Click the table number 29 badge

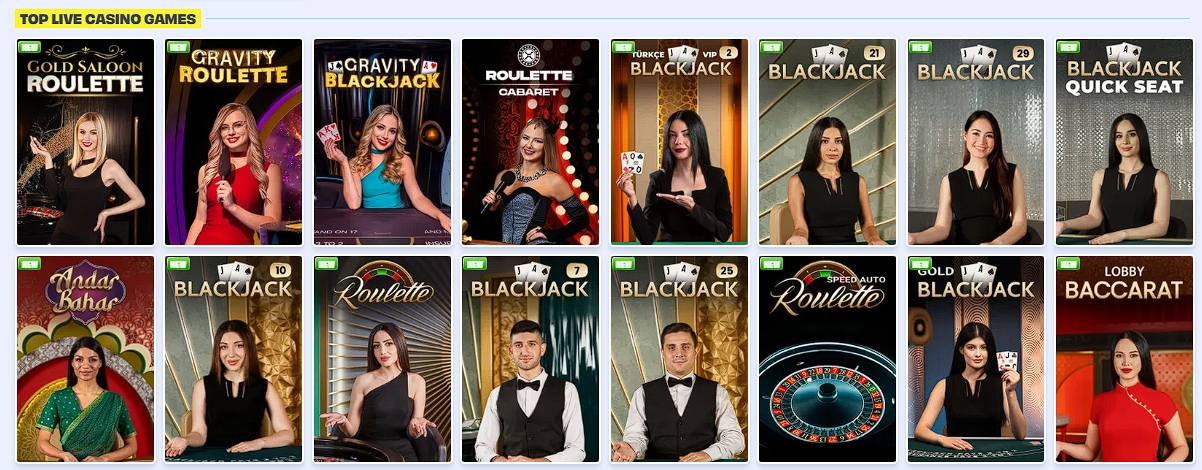(x=1024, y=53)
